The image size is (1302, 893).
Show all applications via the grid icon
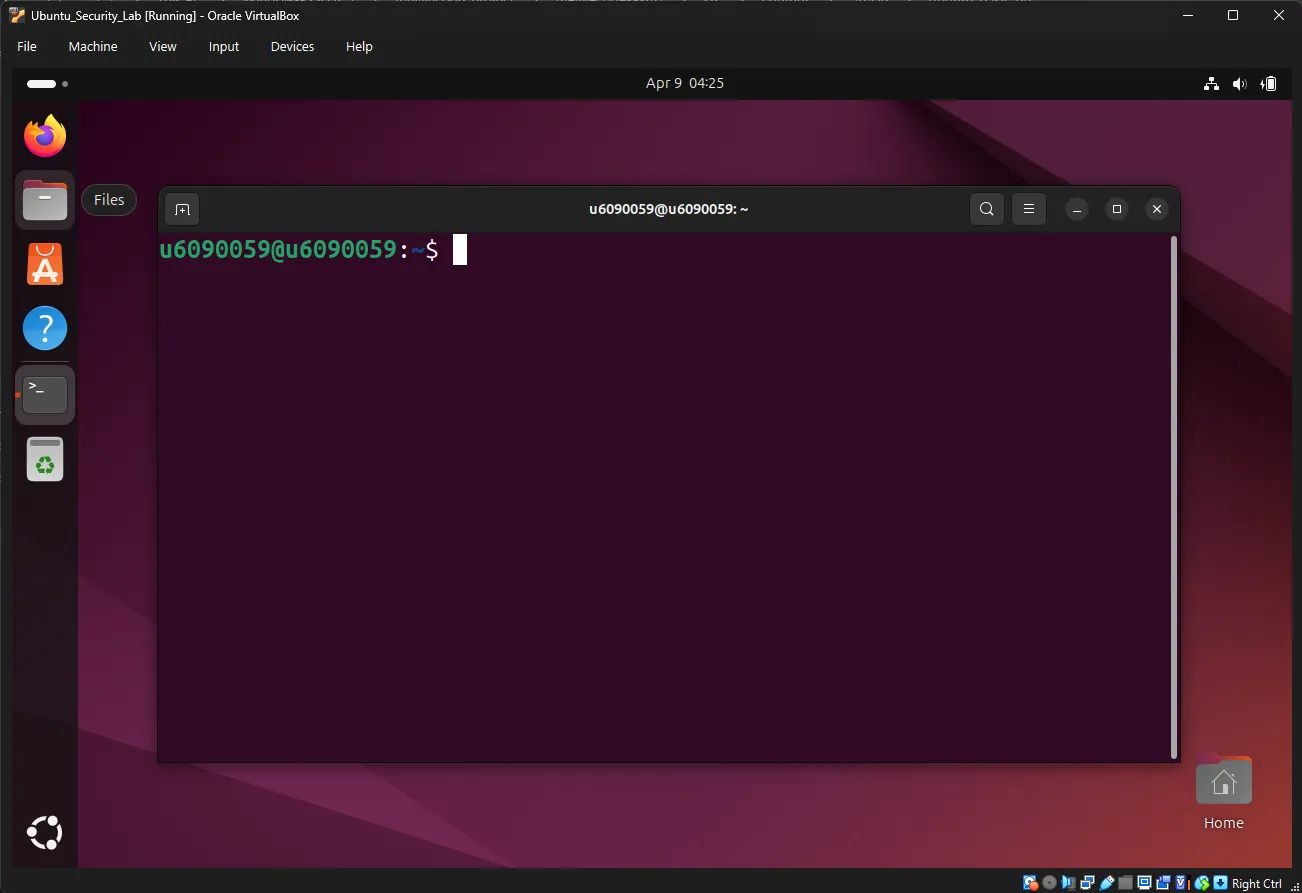[44, 831]
